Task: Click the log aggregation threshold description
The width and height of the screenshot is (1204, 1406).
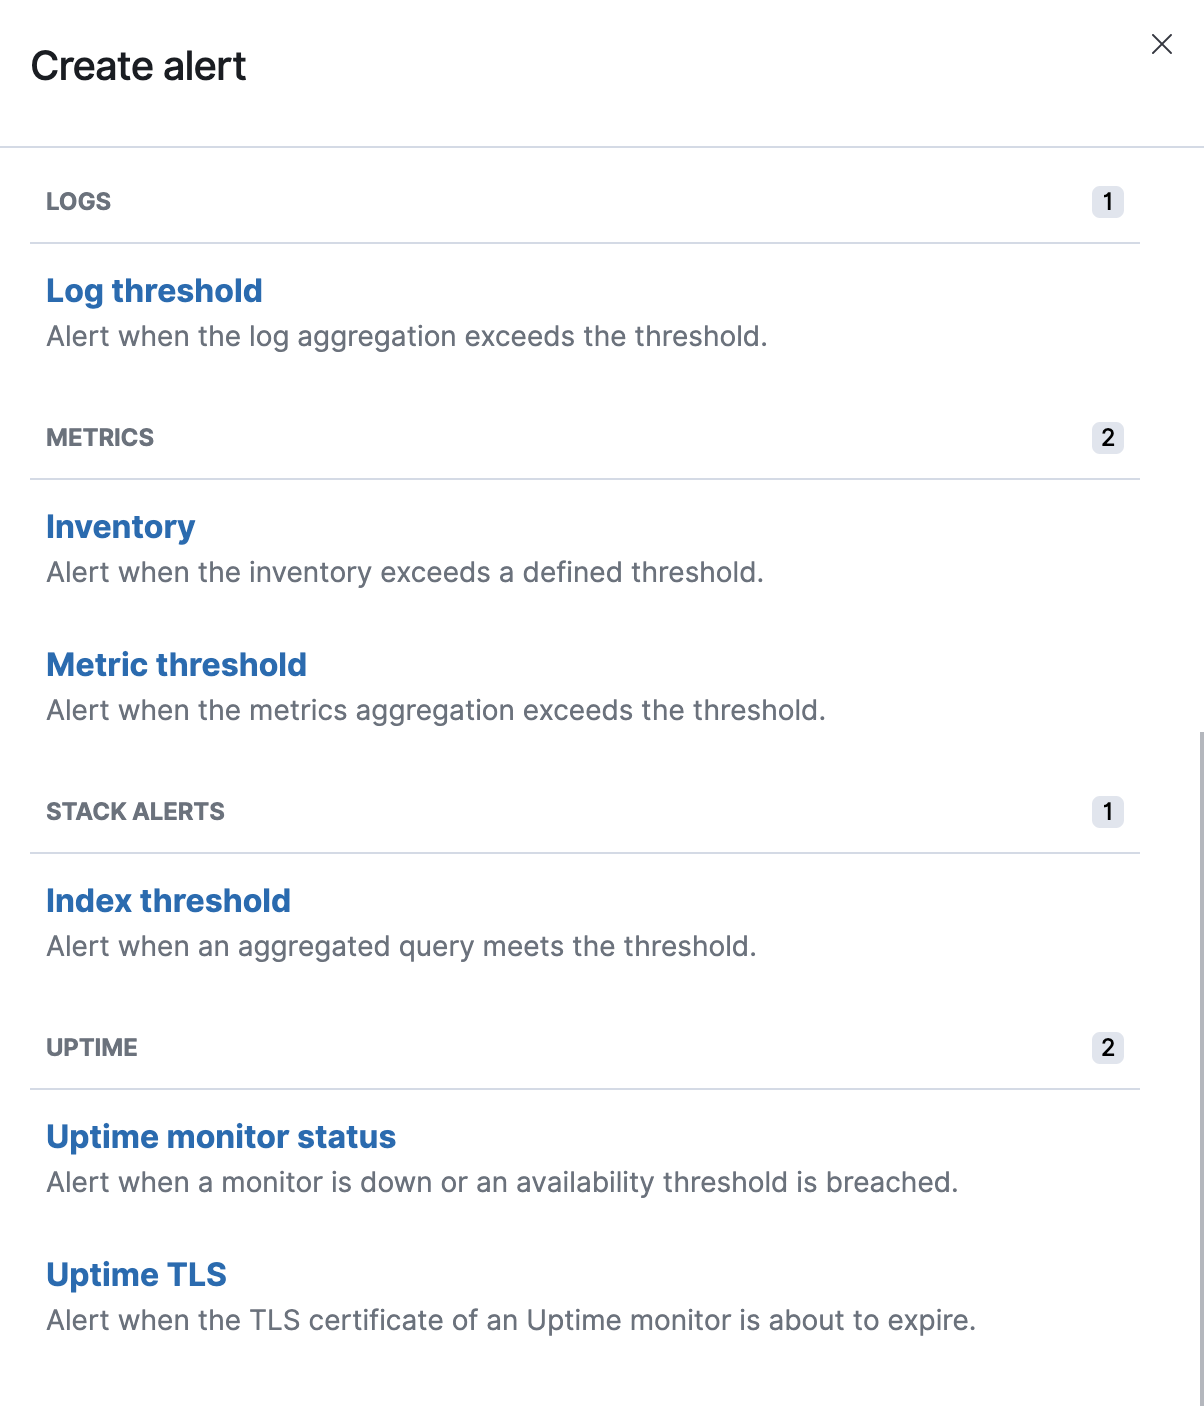Action: coord(407,337)
